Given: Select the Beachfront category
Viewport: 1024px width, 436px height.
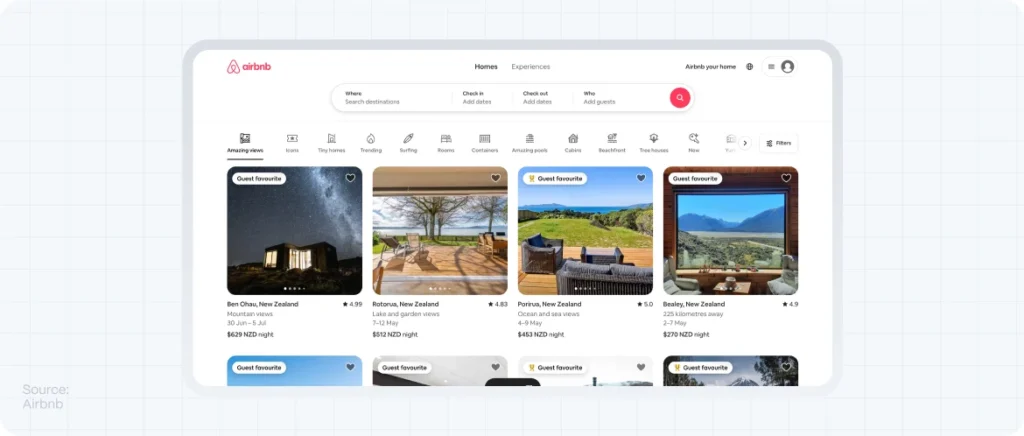Looking at the screenshot, I should click(612, 144).
